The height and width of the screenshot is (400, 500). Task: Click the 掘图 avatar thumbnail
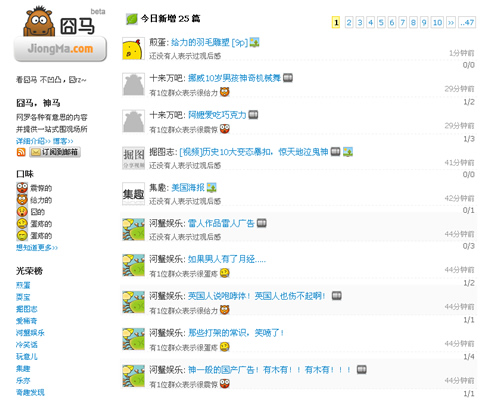[x=133, y=158]
